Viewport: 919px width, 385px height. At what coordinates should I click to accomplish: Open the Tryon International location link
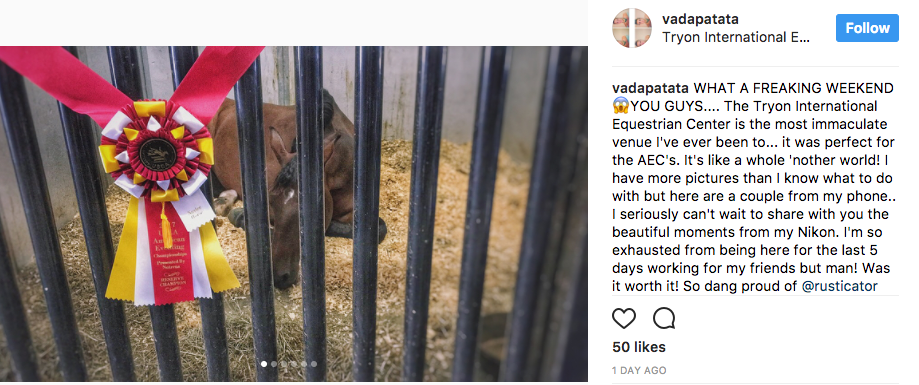pos(736,38)
